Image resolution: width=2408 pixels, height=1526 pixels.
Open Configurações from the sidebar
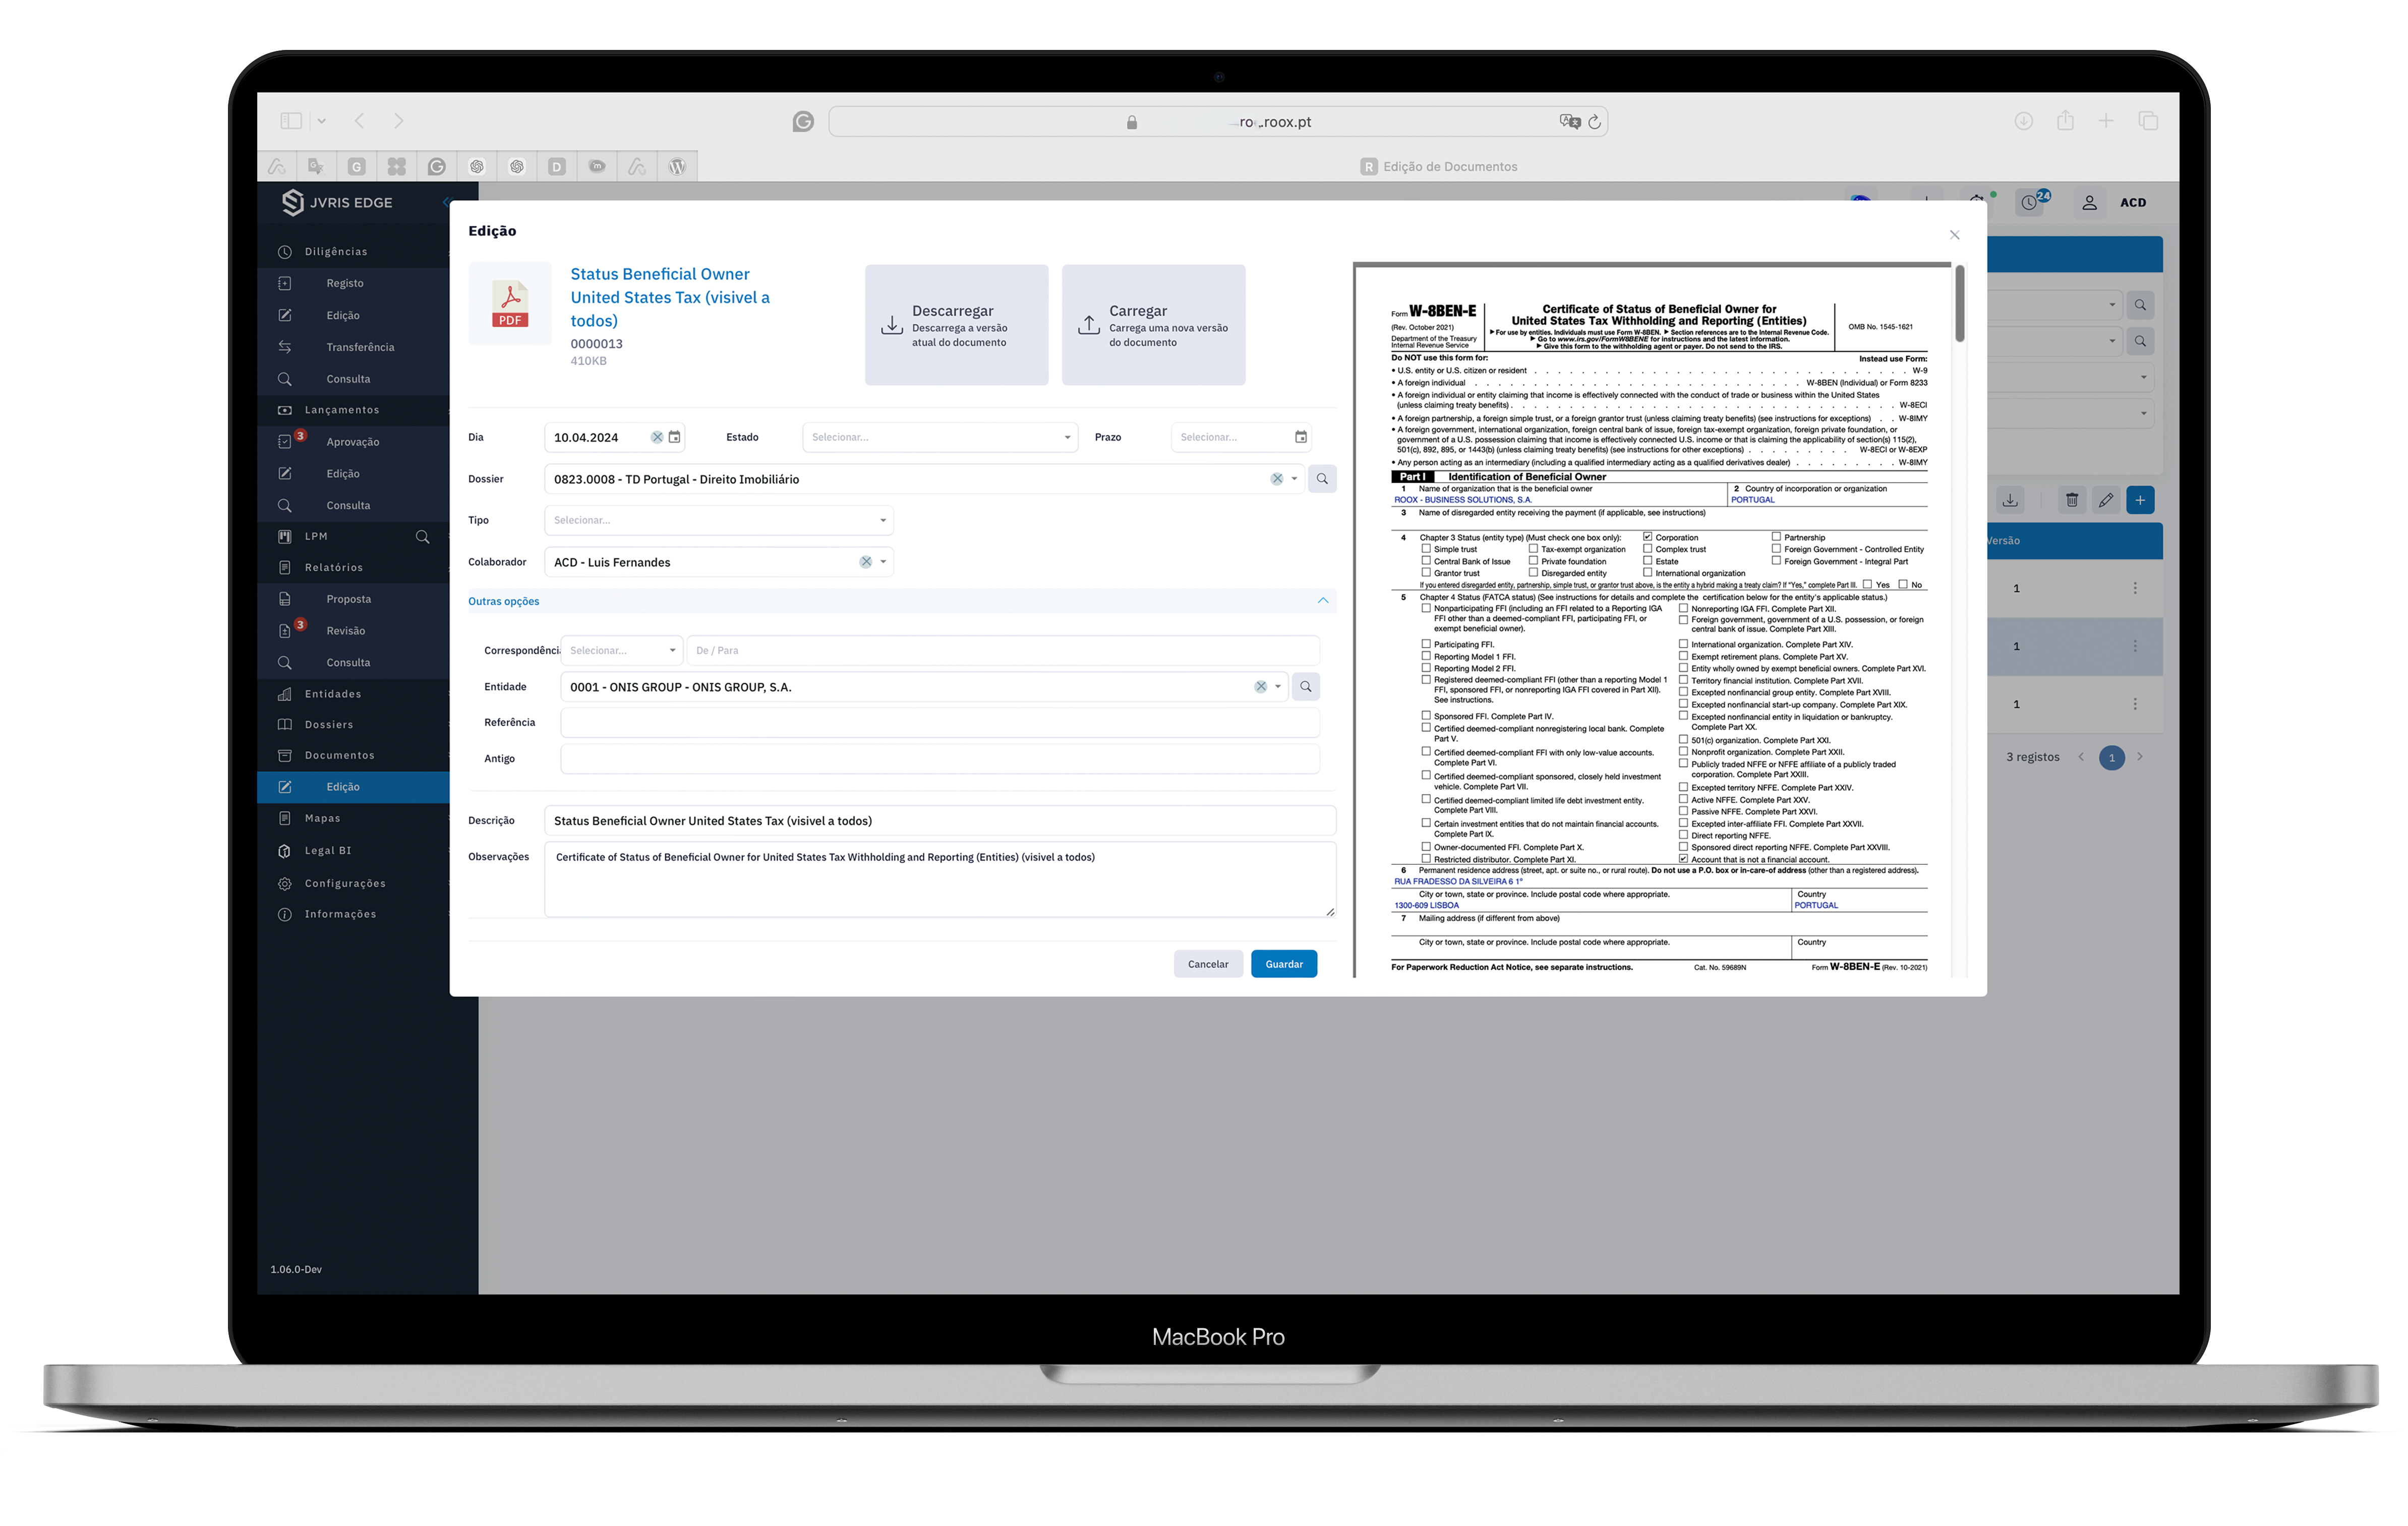click(345, 882)
